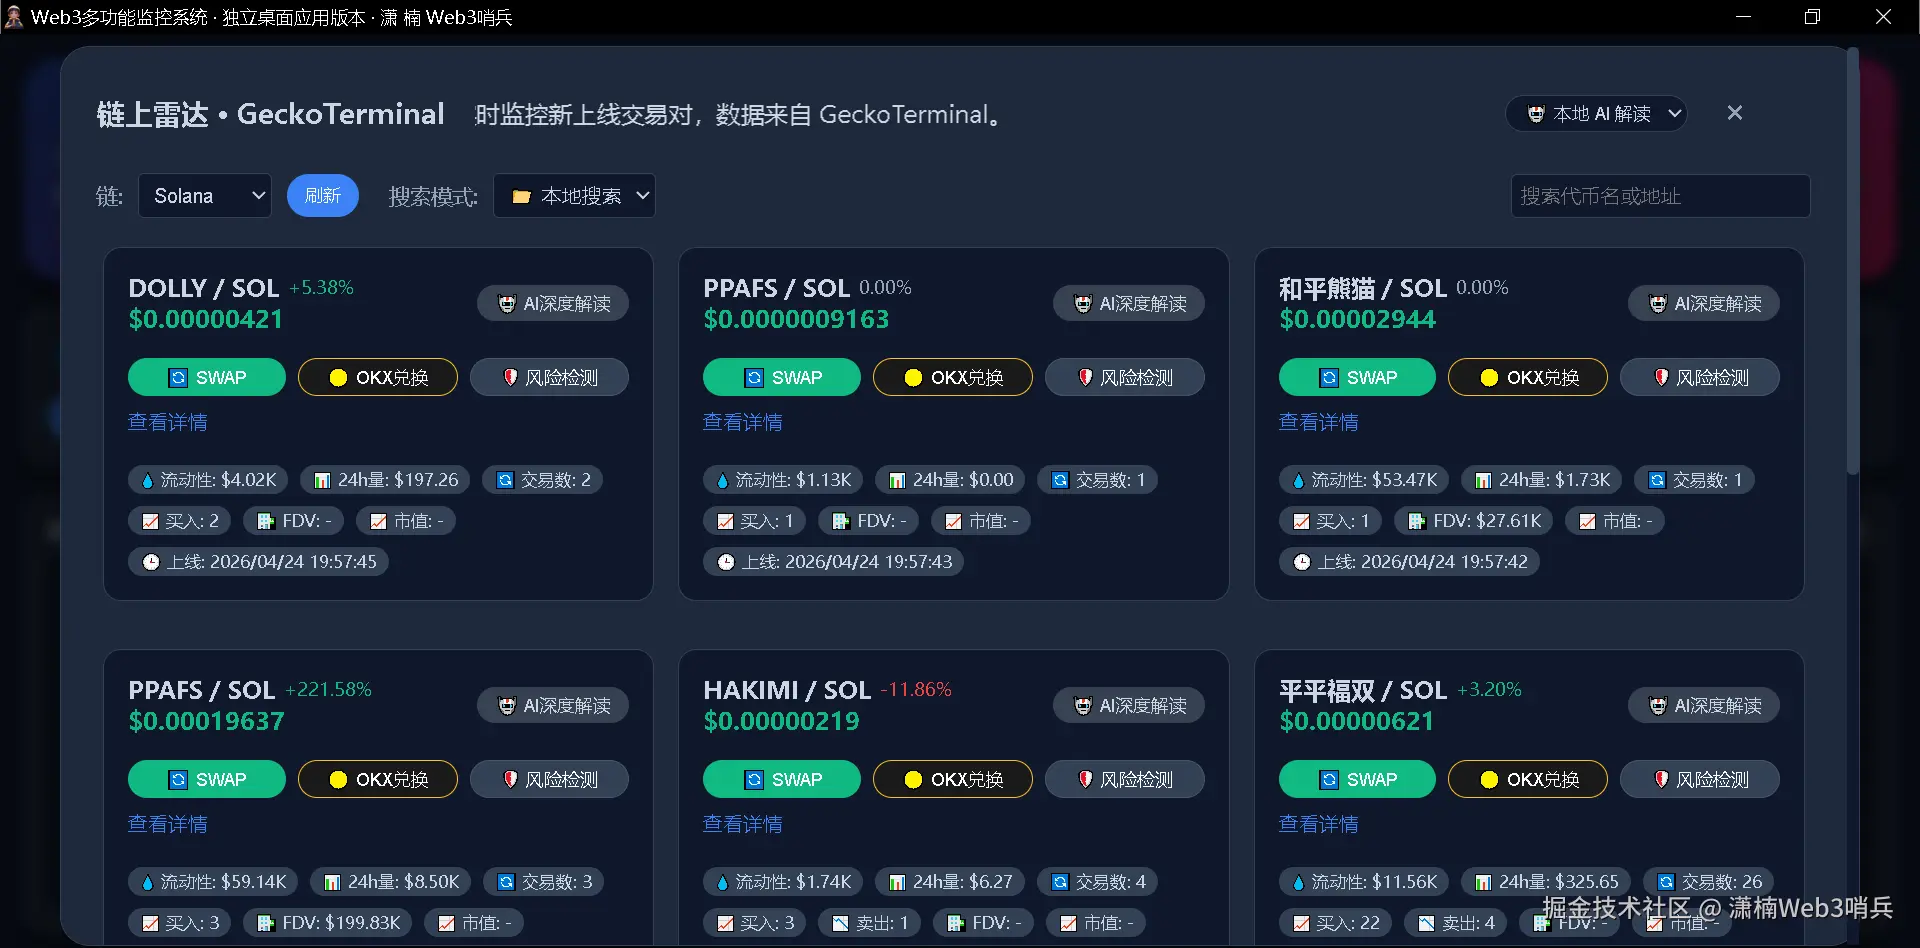Click the 刷新 refresh button

pos(322,196)
